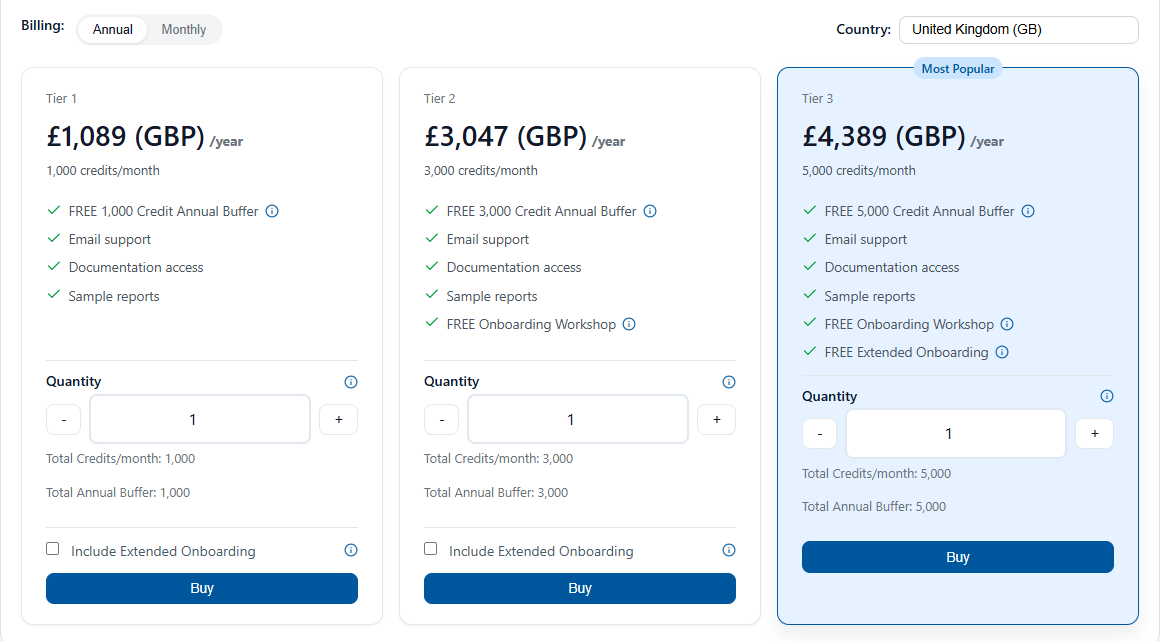The image size is (1160, 641).
Task: Click Total Credits/month: 3,000 text
Action: click(499, 458)
